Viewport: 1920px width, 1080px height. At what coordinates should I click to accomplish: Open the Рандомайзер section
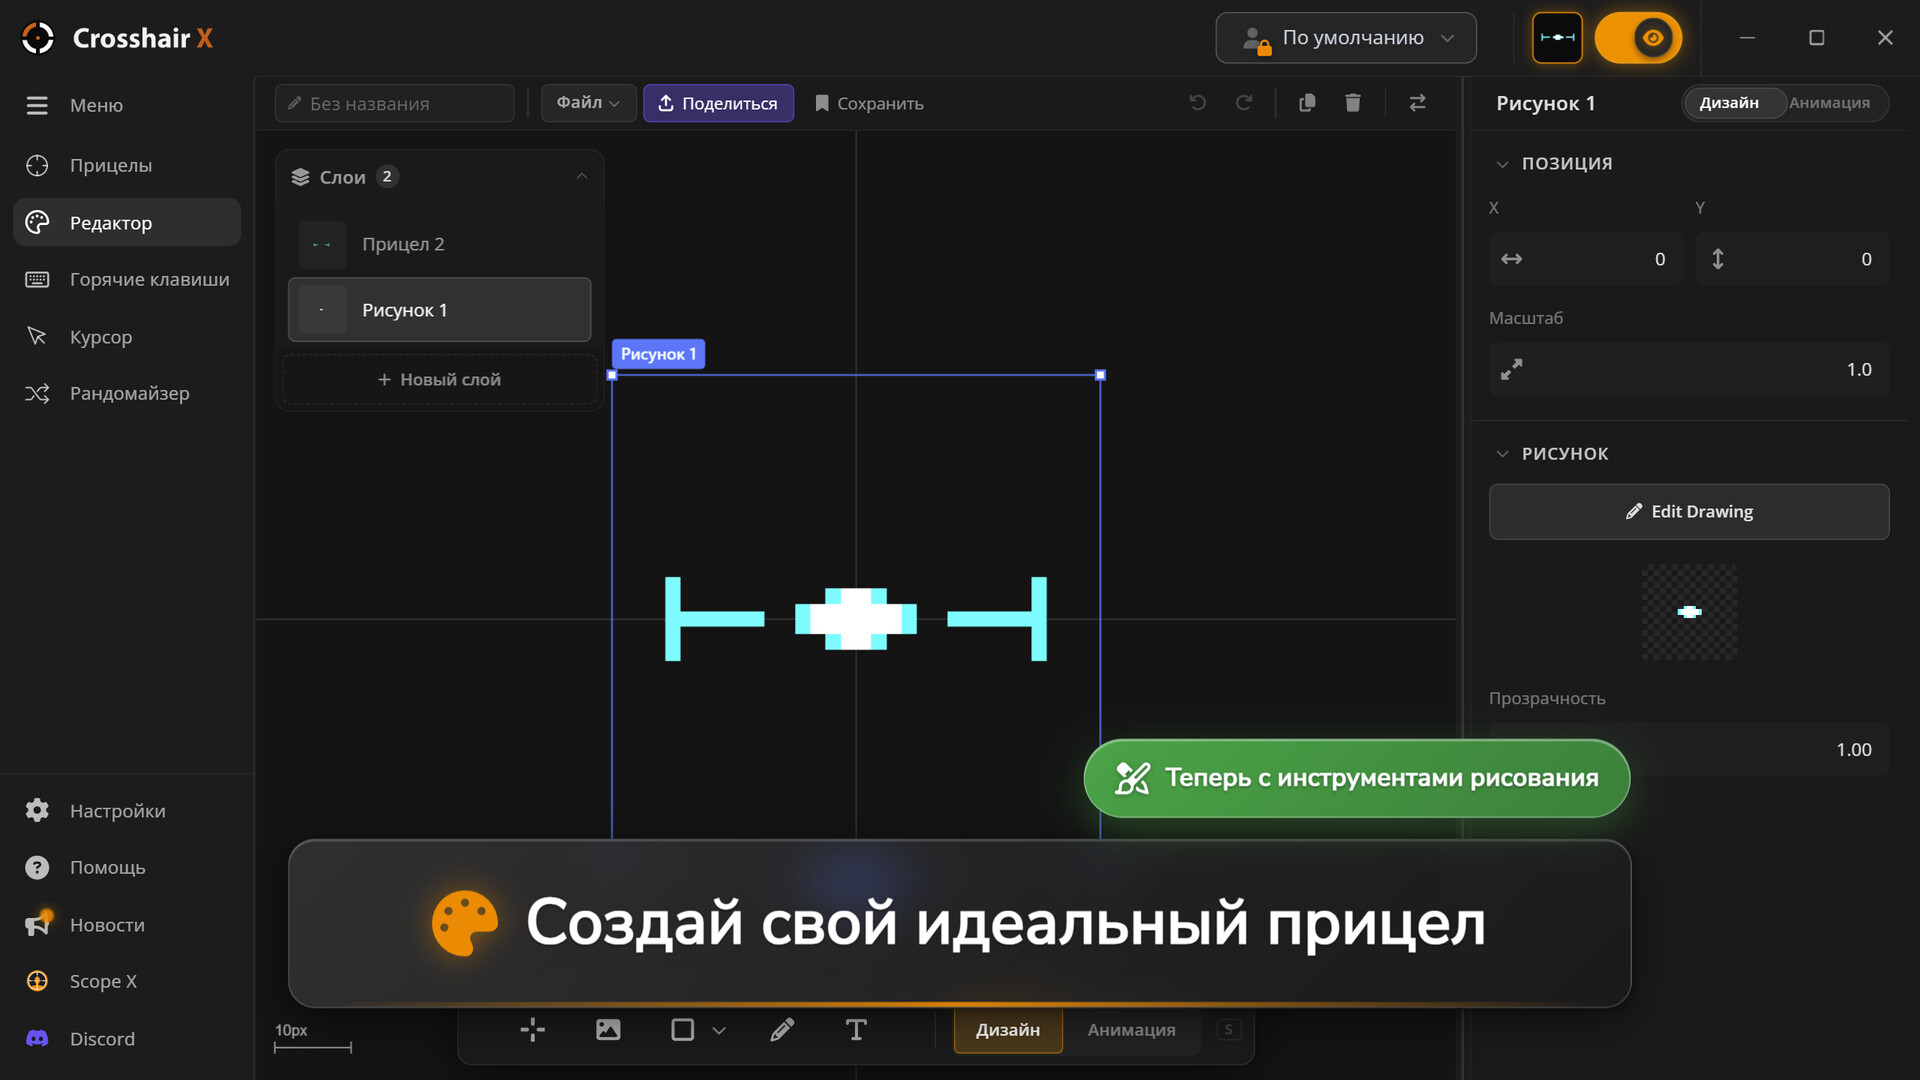click(127, 393)
